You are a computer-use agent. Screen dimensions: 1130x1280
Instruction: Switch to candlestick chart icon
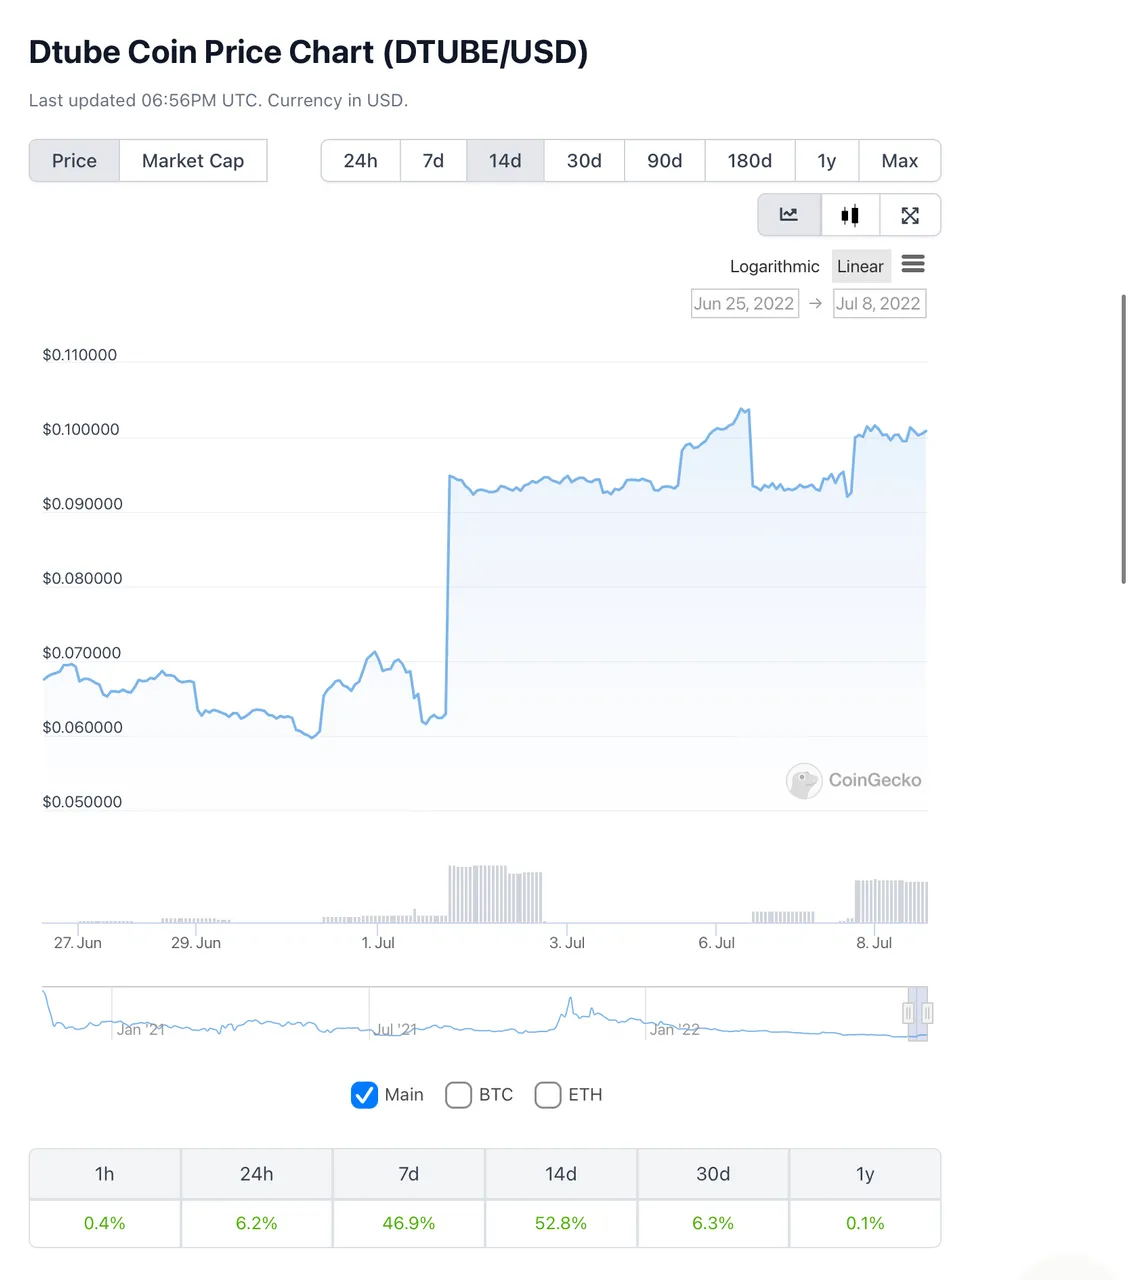click(850, 215)
